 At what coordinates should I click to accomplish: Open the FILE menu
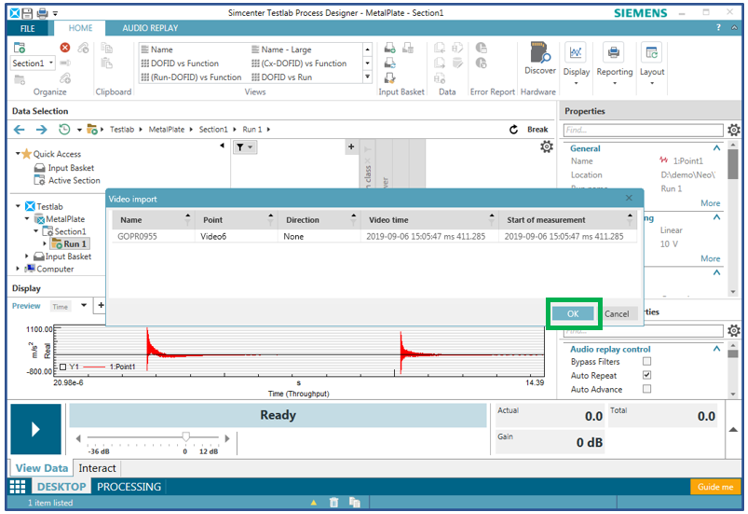[26, 28]
